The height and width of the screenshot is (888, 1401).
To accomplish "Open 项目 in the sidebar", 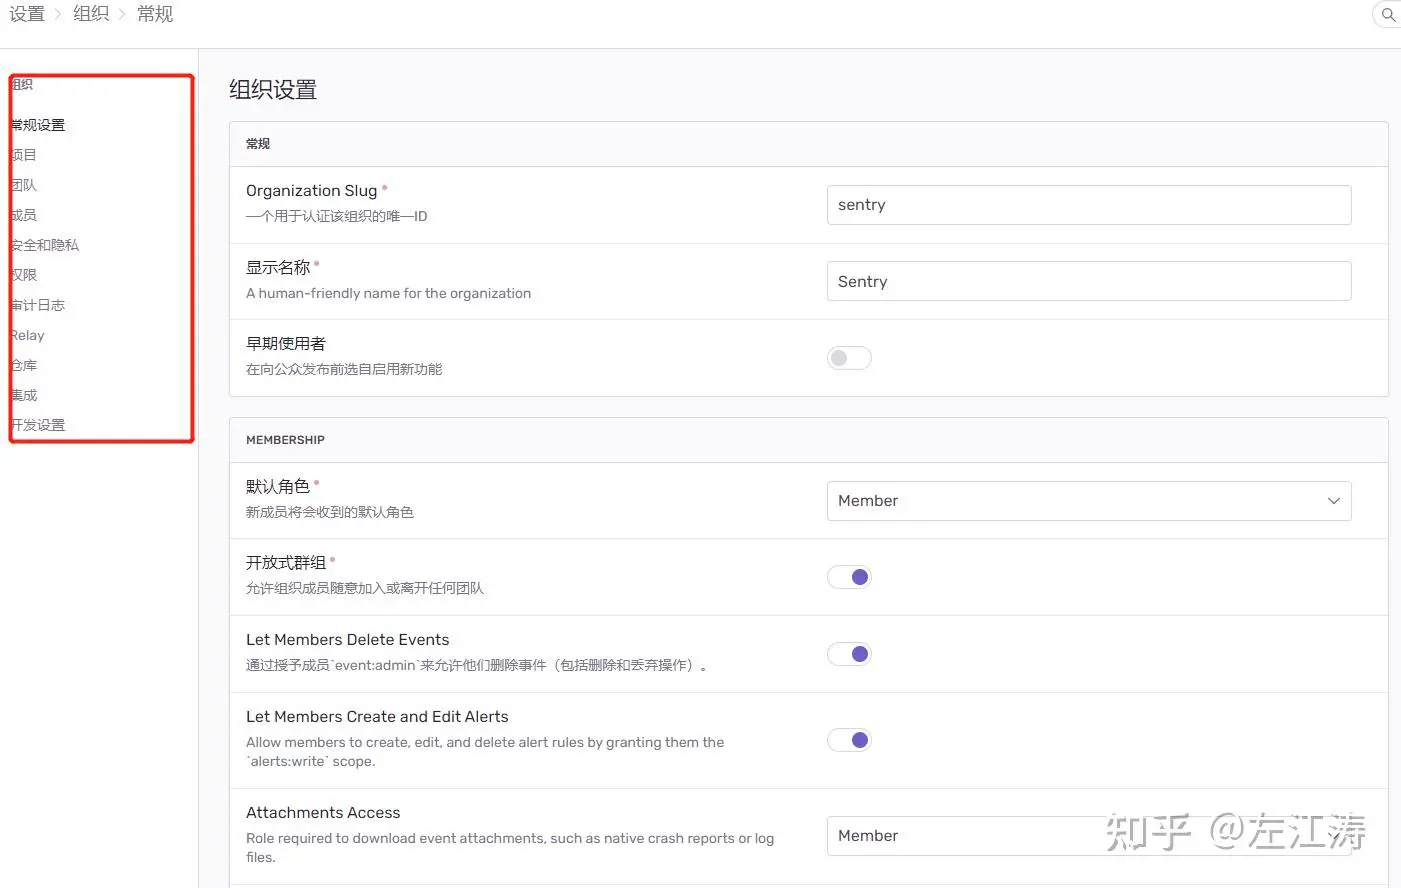I will point(24,155).
